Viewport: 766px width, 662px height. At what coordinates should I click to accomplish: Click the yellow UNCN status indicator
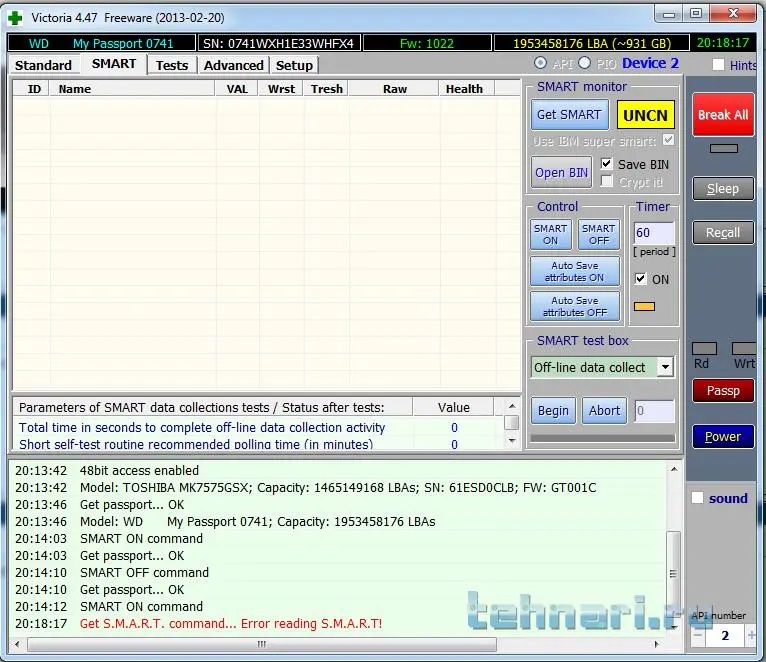[x=645, y=115]
